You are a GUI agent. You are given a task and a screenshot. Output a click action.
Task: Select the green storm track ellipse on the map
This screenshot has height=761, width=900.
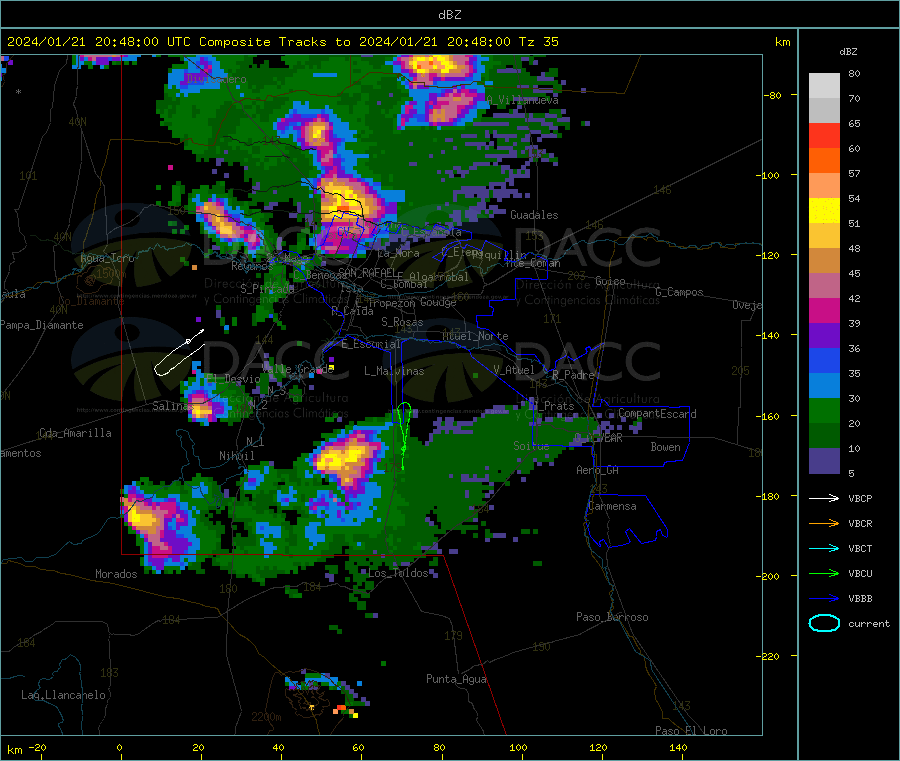click(404, 436)
